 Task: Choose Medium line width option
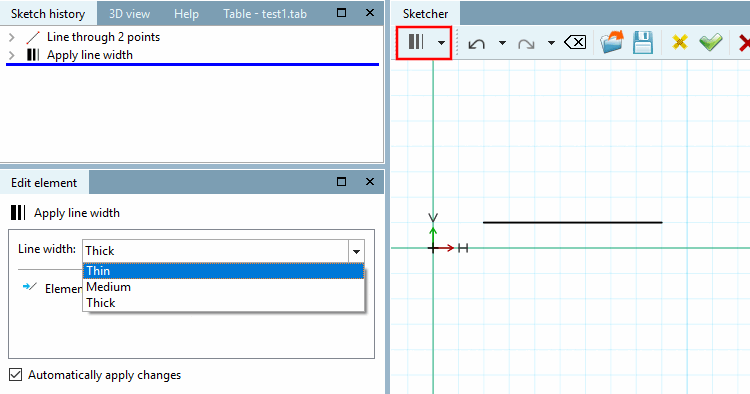point(223,287)
